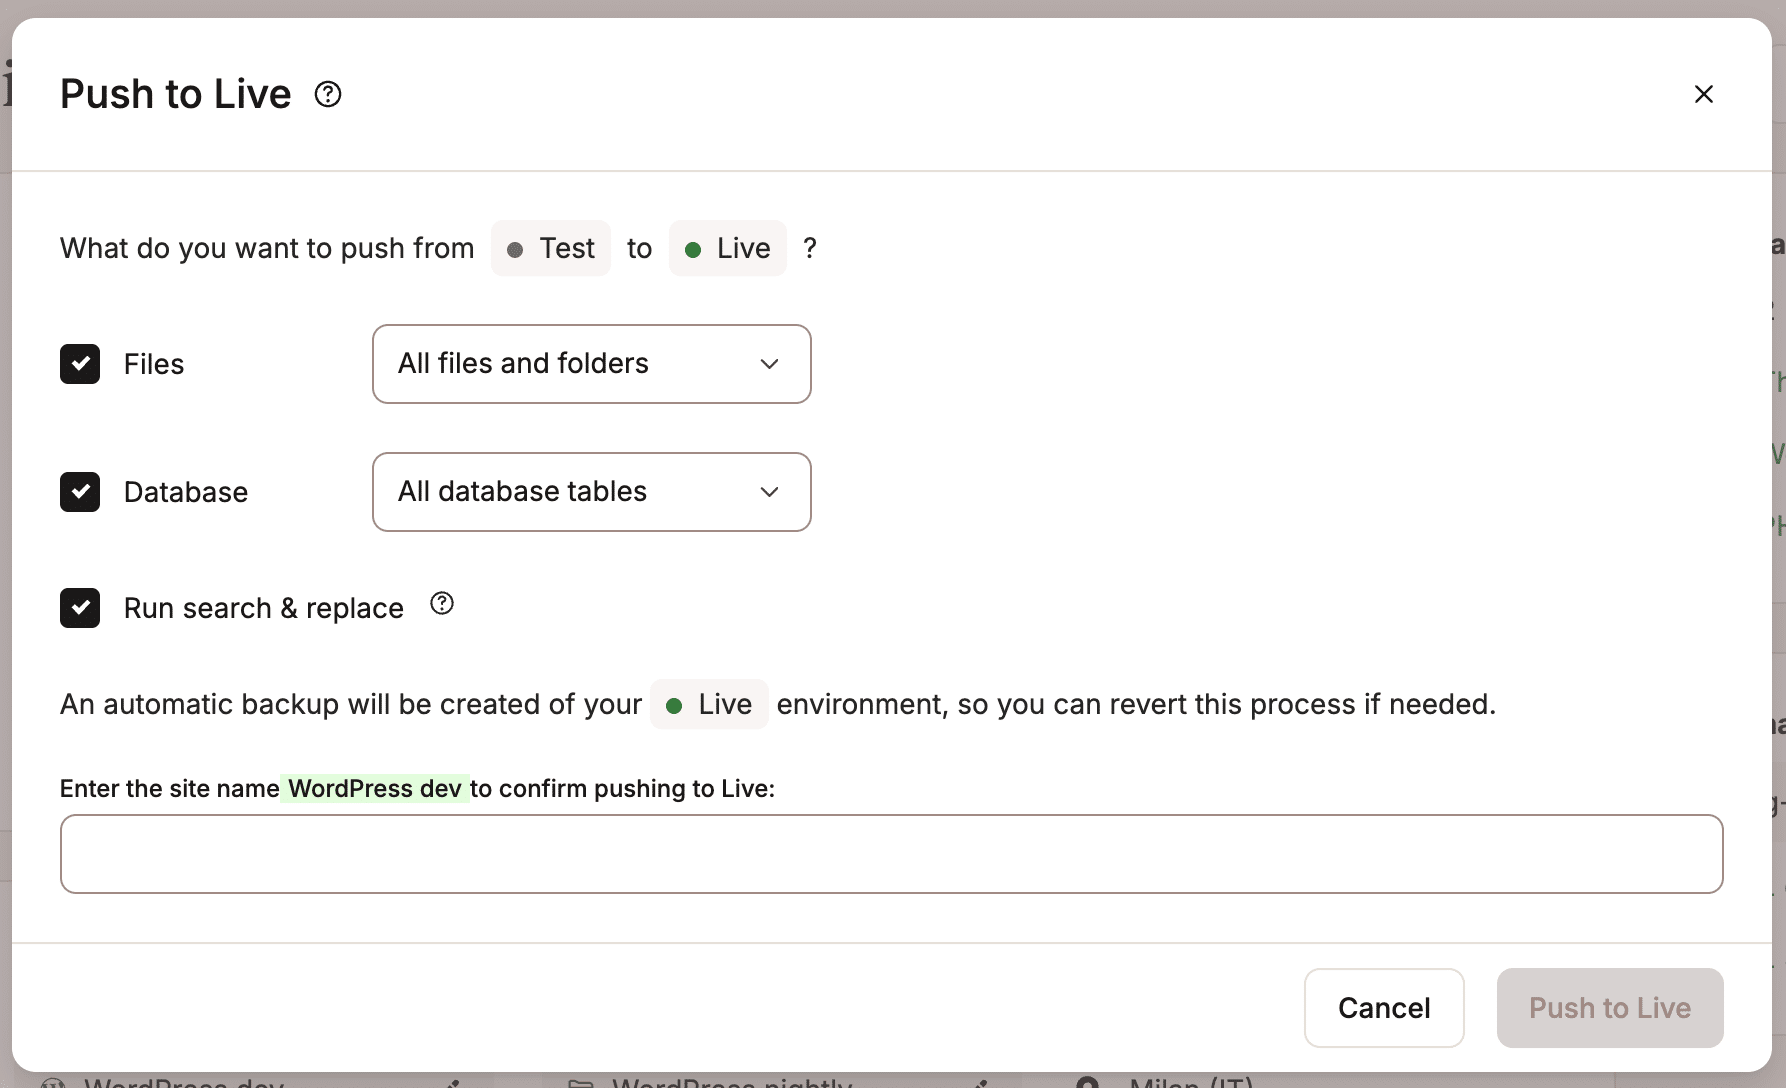Disable Run search & replace
Screen dimensions: 1786x1088
[x=80, y=608]
